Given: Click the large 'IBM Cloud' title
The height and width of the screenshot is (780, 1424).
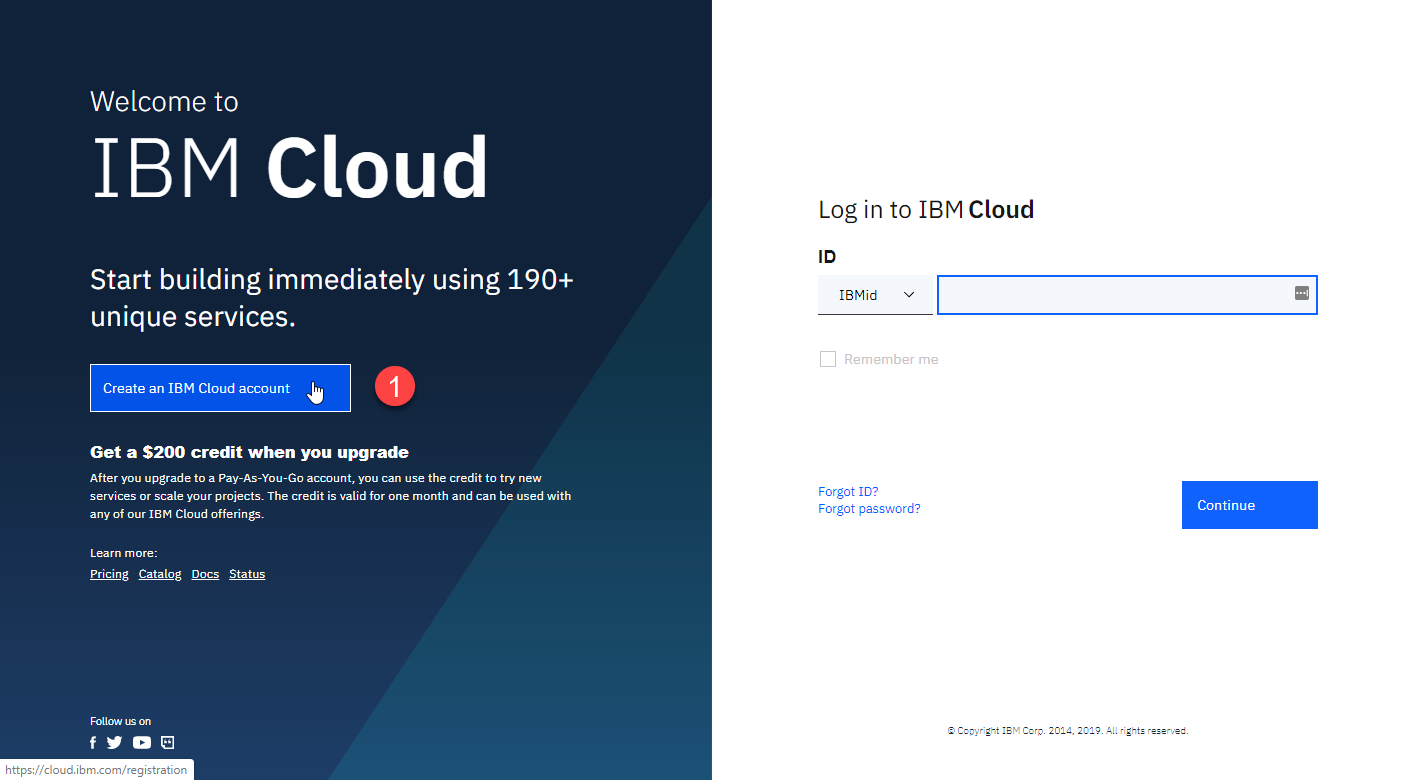Looking at the screenshot, I should click(290, 167).
